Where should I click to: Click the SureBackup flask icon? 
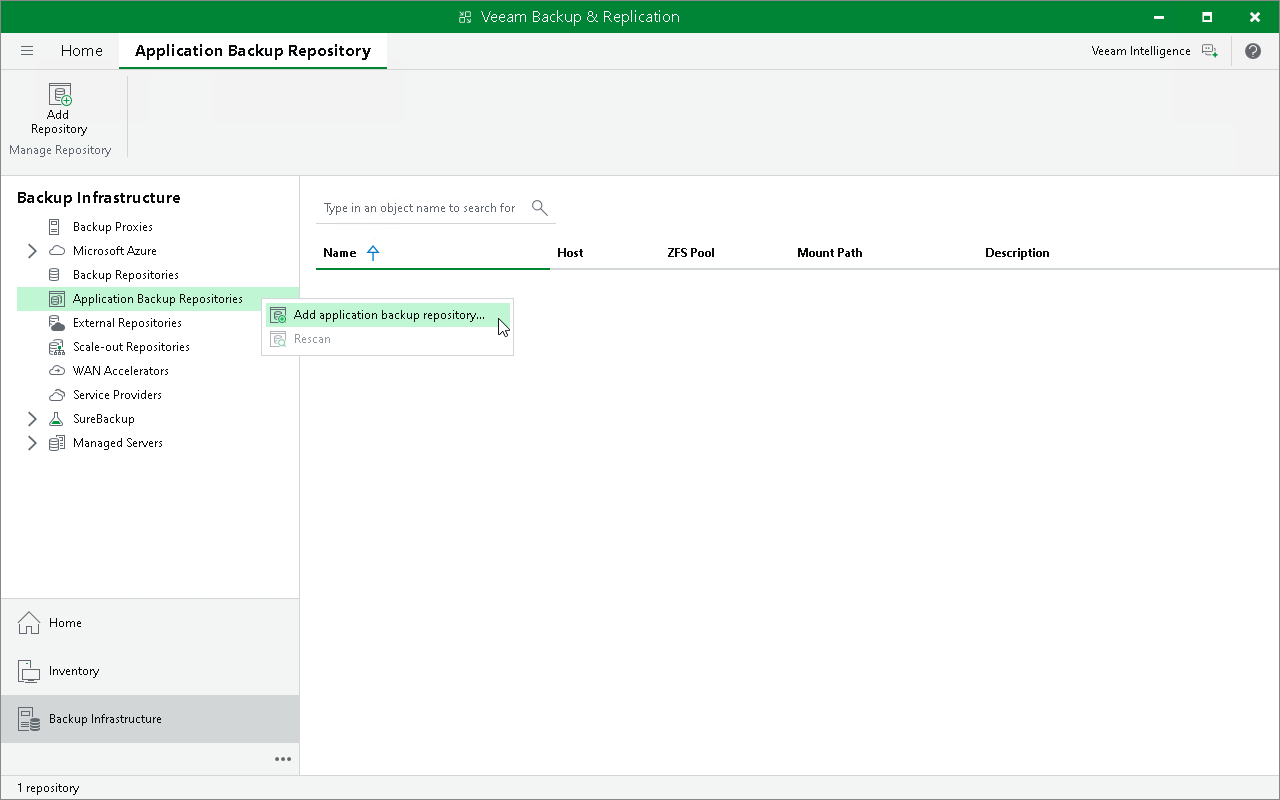click(57, 419)
